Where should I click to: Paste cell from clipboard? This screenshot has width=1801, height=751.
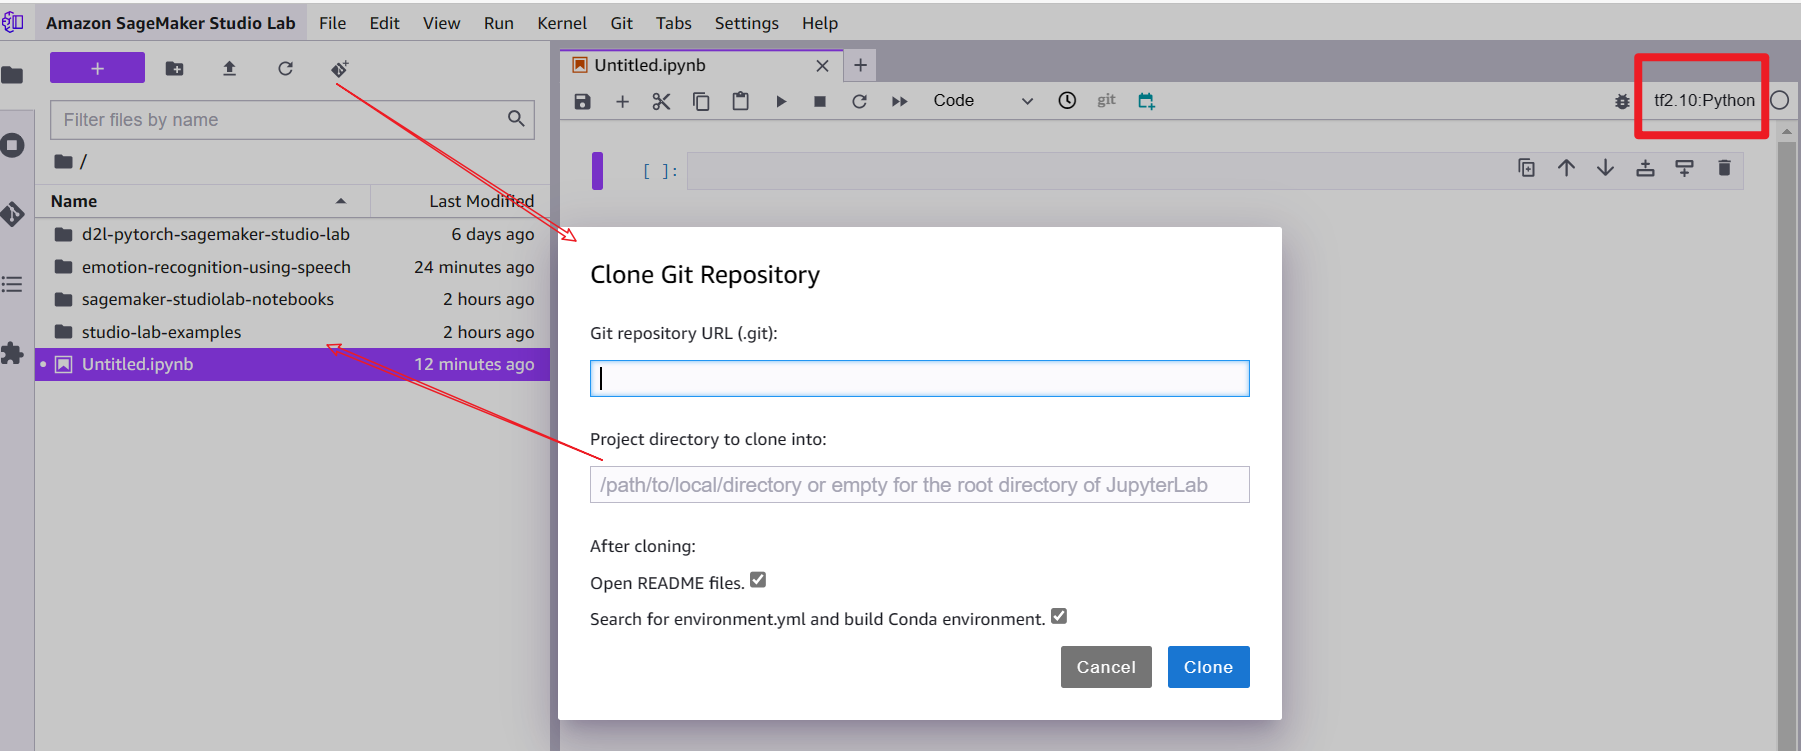click(x=741, y=101)
